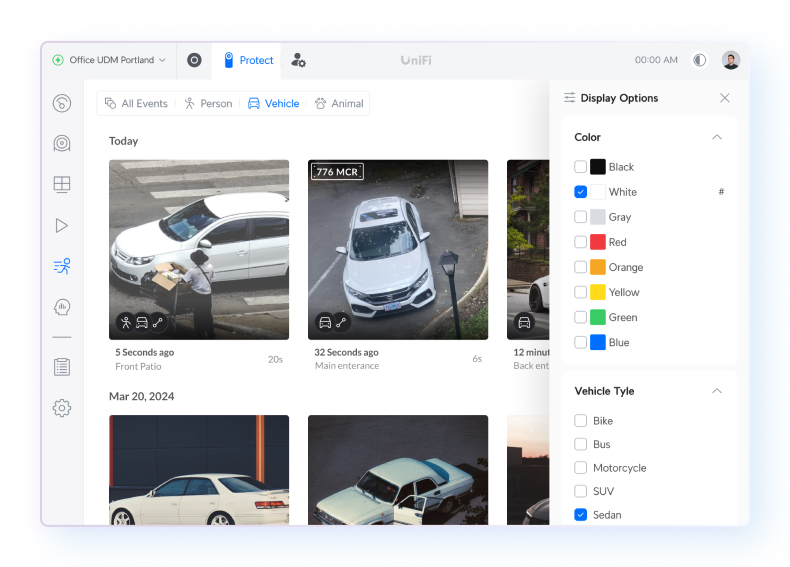Enable the Orange color checkbox

(580, 267)
